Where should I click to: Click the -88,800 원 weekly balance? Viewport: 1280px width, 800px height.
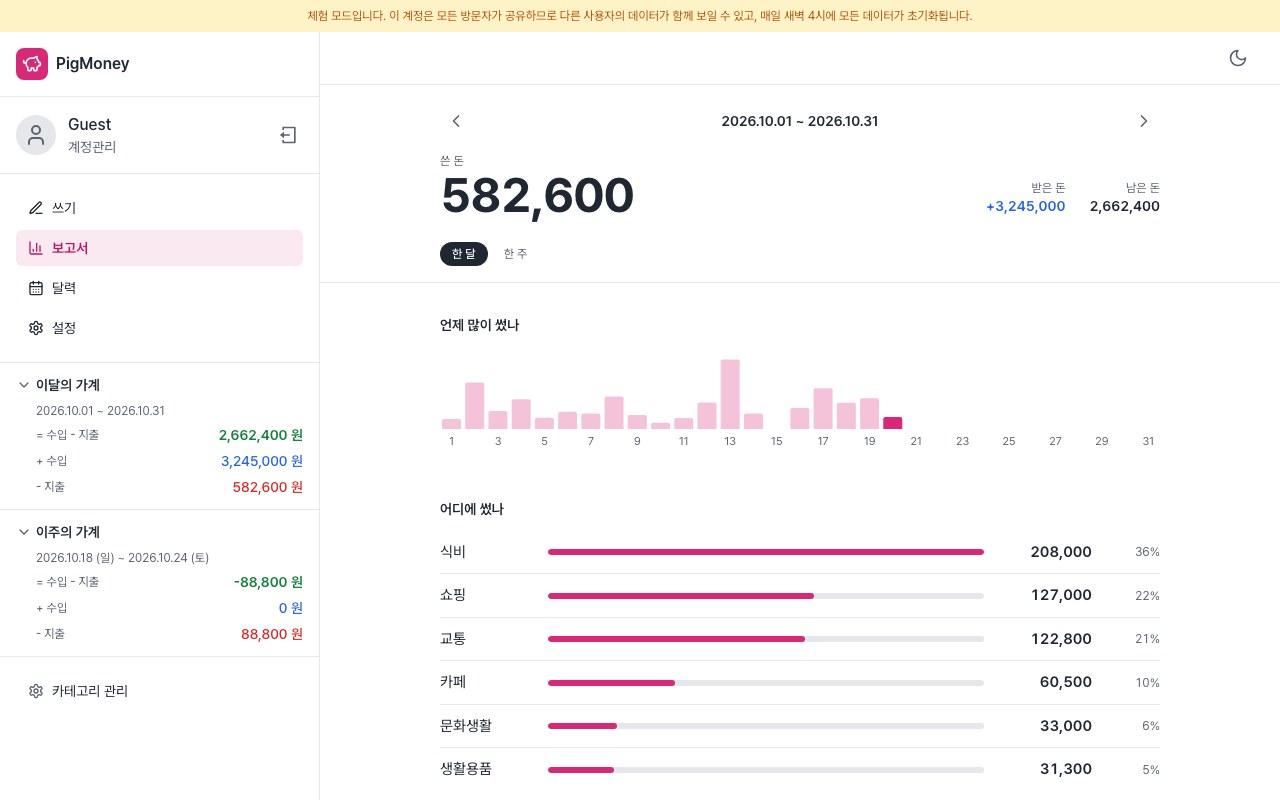[268, 582]
